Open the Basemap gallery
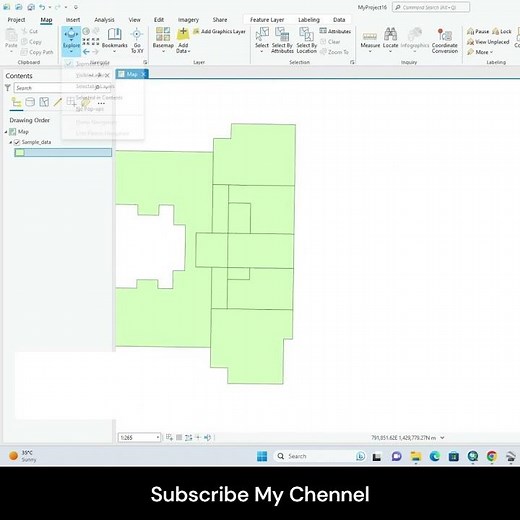Image resolution: width=520 pixels, height=520 pixels. click(163, 39)
